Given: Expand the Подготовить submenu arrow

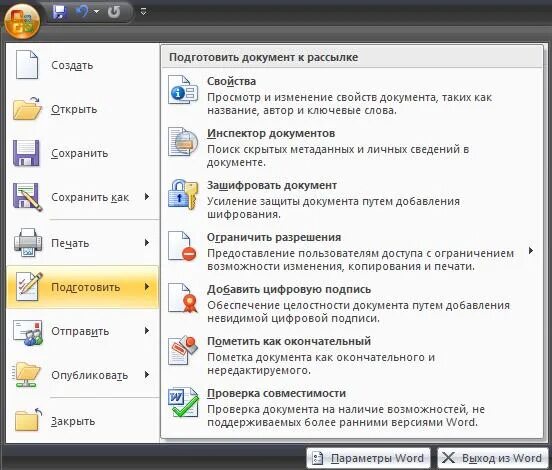Looking at the screenshot, I should [147, 287].
